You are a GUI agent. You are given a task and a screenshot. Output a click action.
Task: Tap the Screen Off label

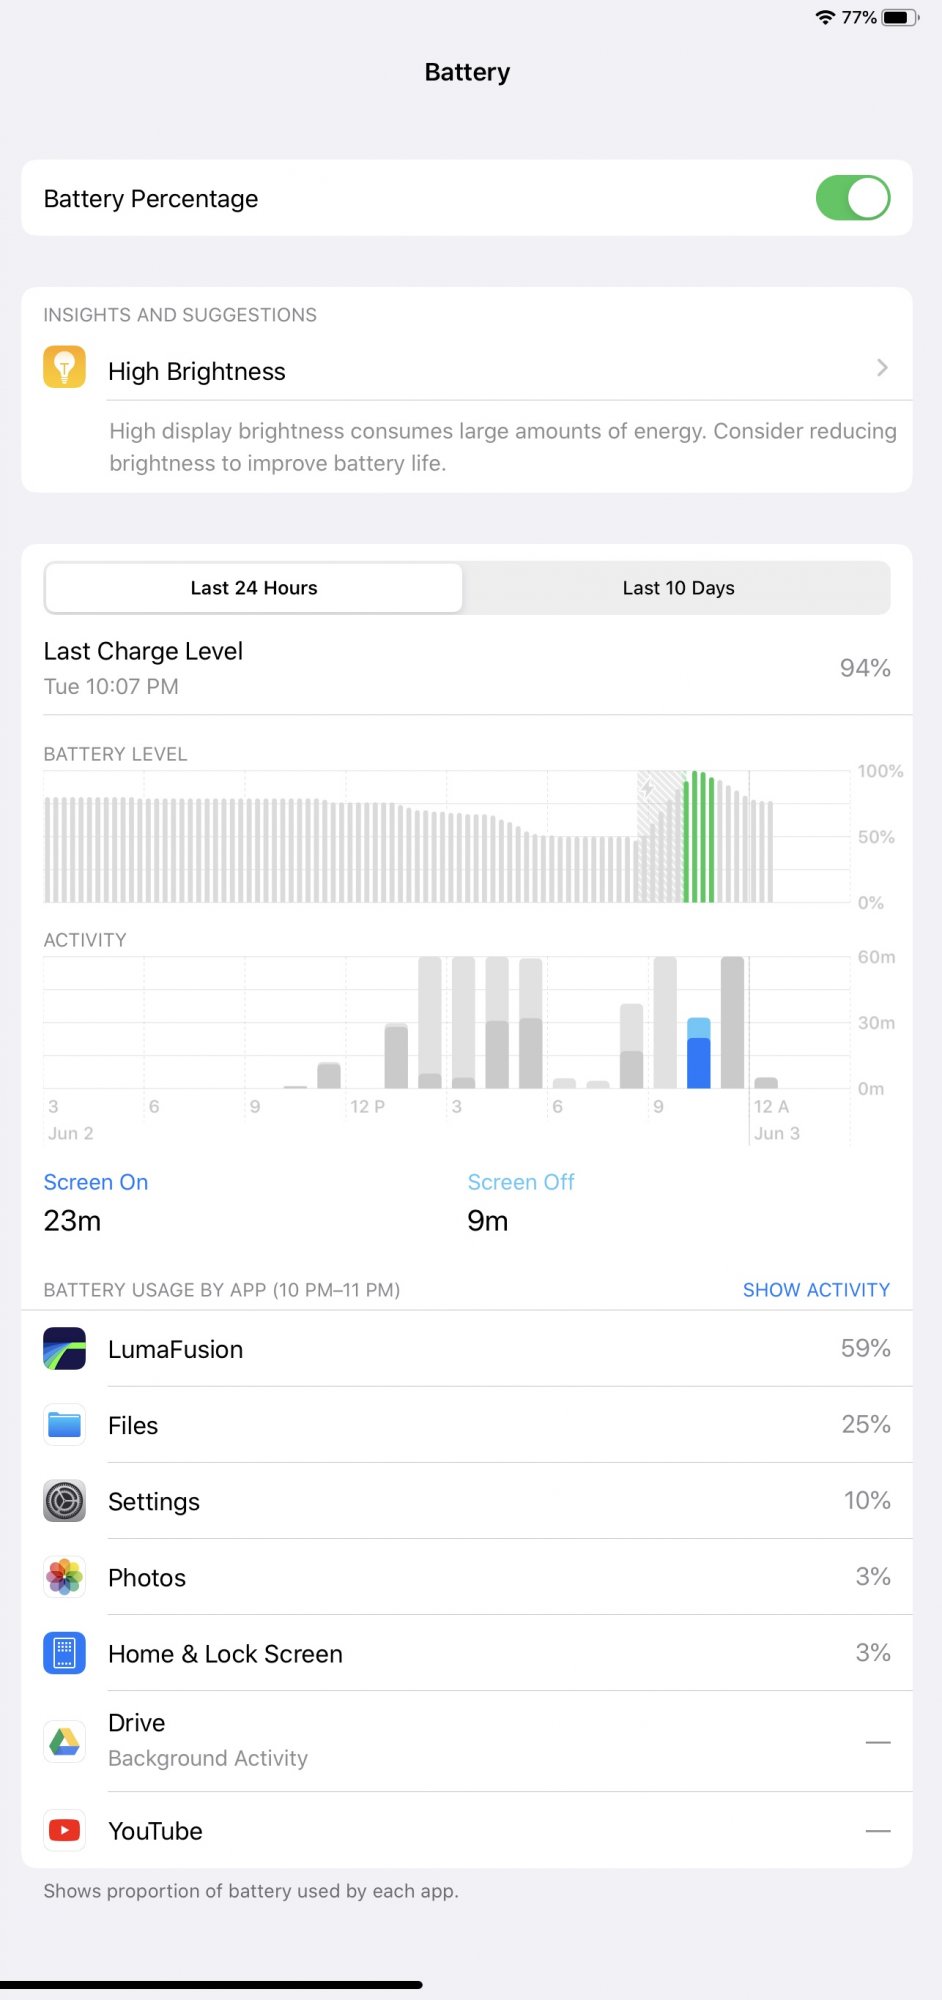[x=520, y=1182]
